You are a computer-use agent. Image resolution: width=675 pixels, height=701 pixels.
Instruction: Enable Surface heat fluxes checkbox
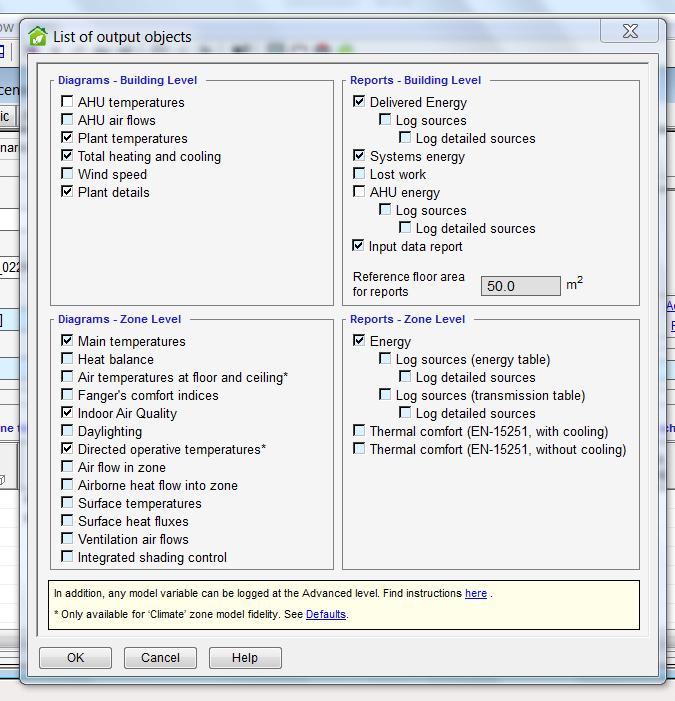coord(67,520)
